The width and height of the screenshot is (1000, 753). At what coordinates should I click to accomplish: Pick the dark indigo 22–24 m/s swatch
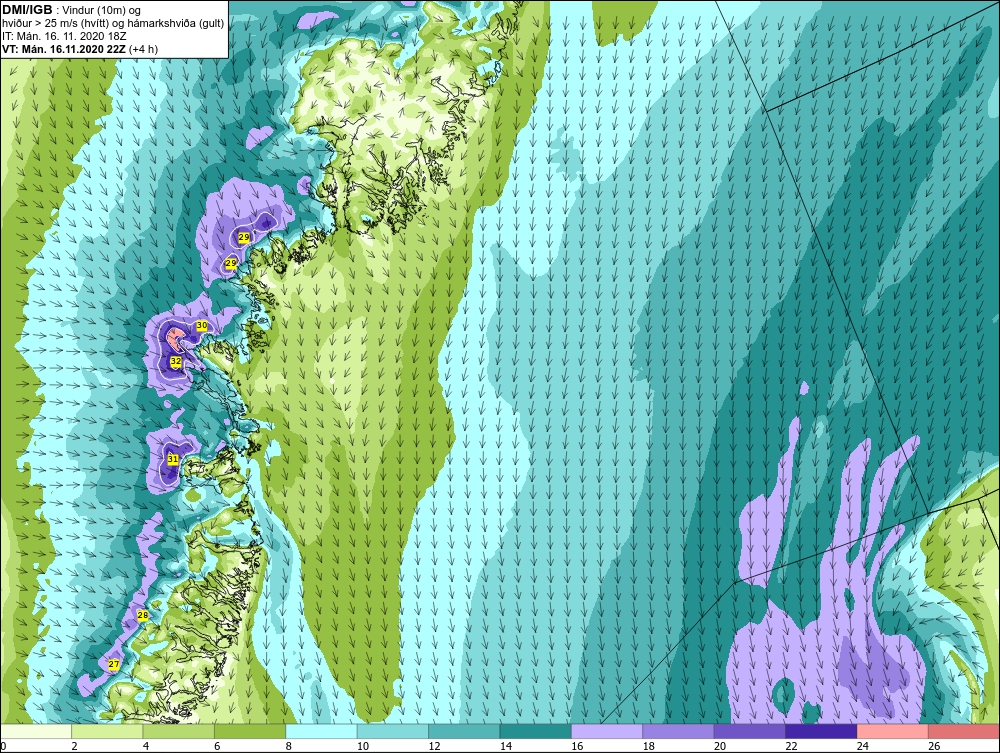(x=821, y=731)
